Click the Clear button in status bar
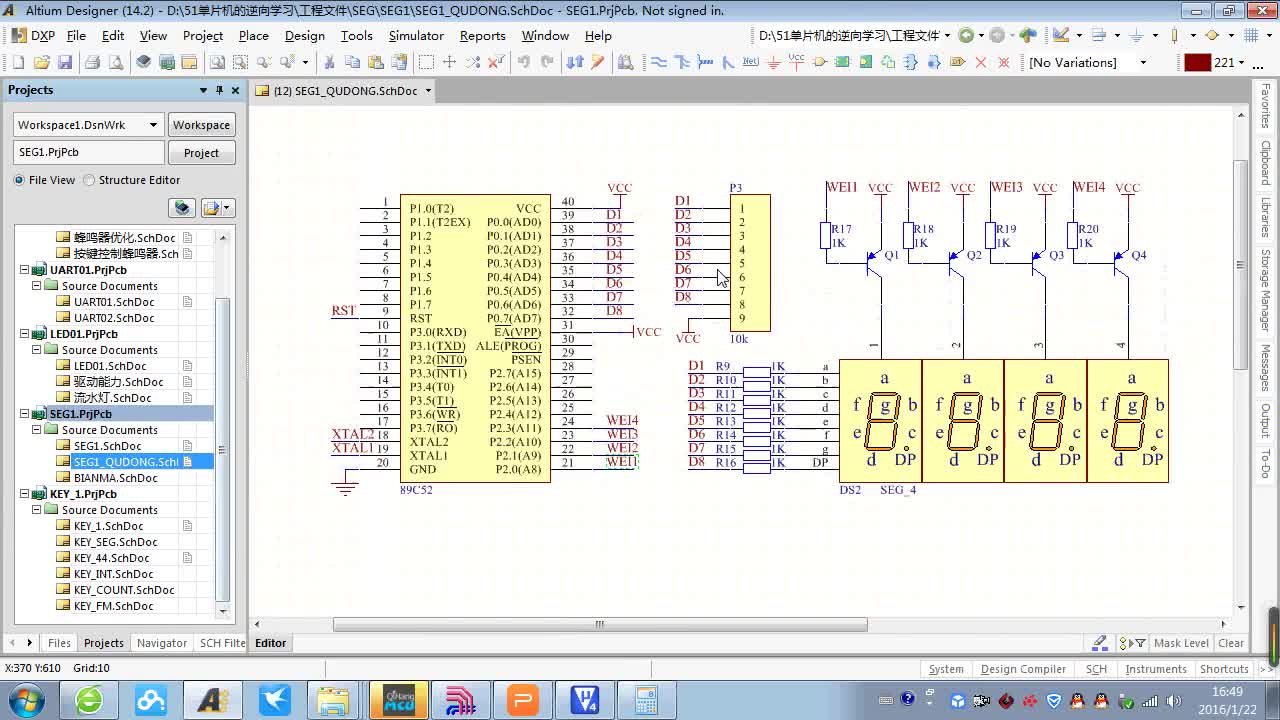The width and height of the screenshot is (1280, 720). [x=1231, y=643]
